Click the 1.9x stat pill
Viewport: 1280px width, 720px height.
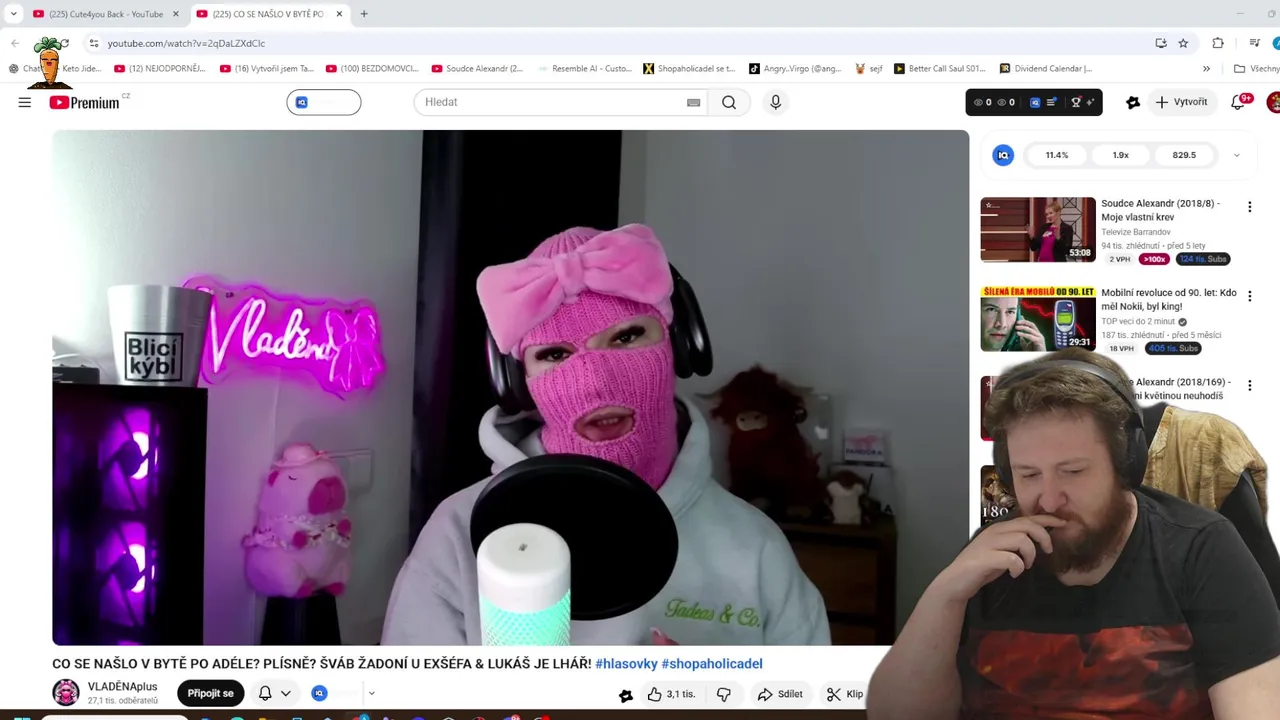pyautogui.click(x=1121, y=155)
